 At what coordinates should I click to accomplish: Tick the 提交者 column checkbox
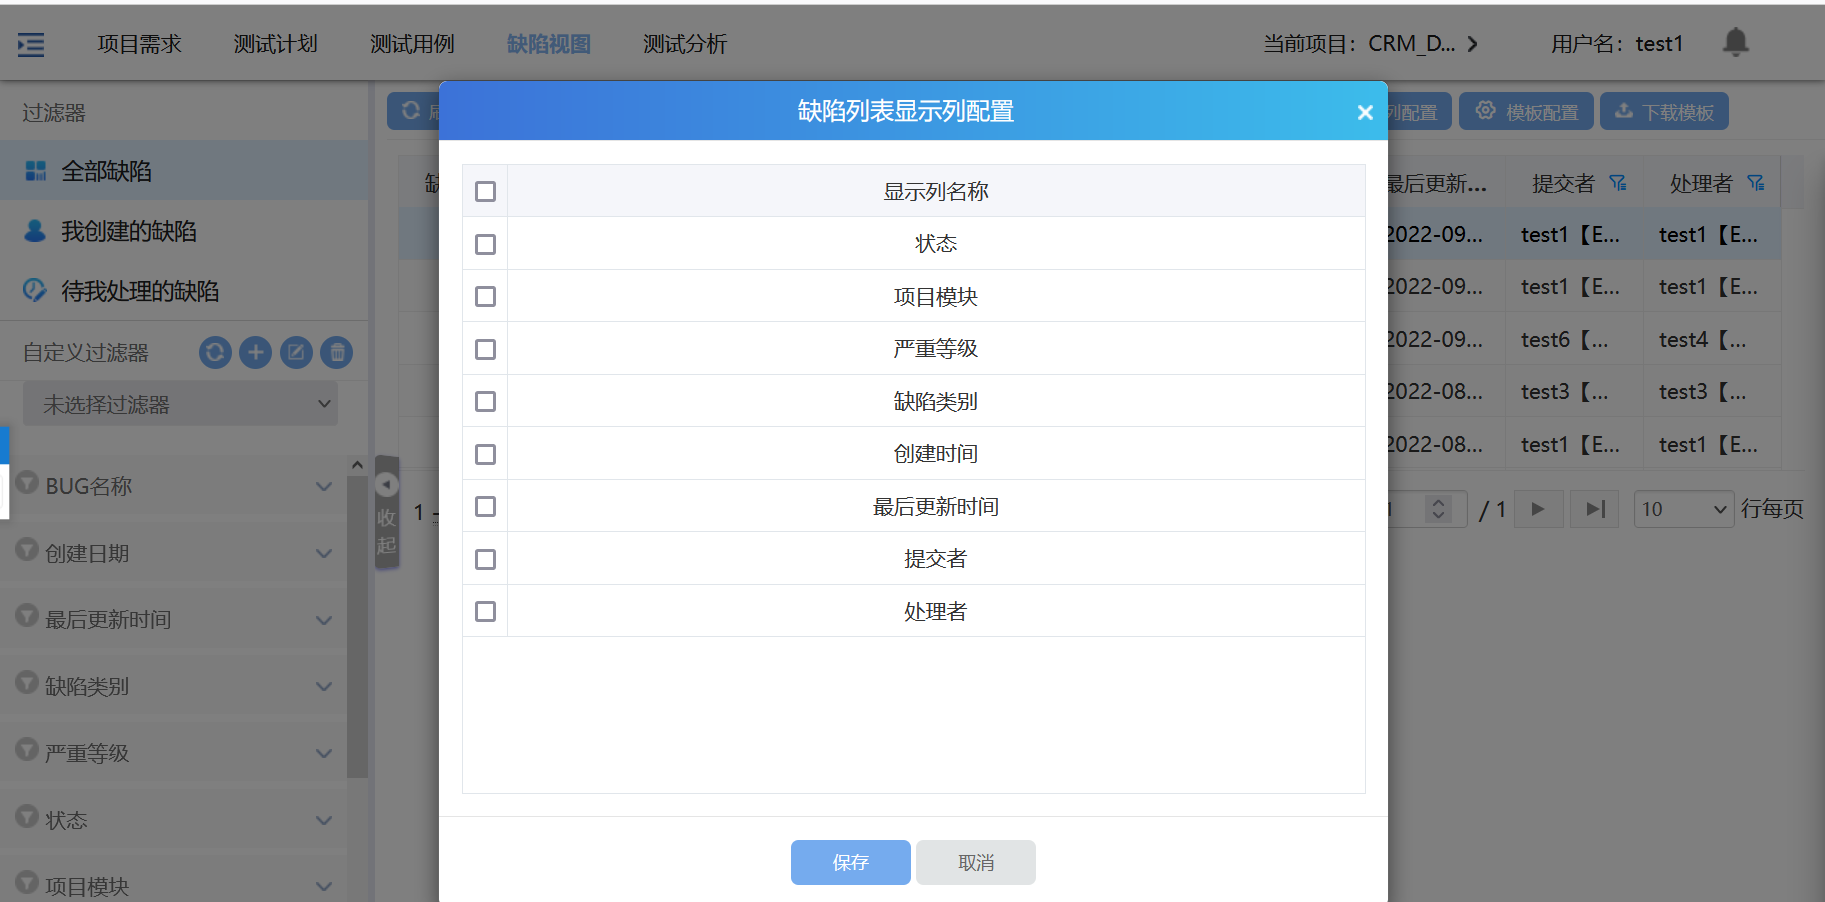pyautogui.click(x=485, y=559)
